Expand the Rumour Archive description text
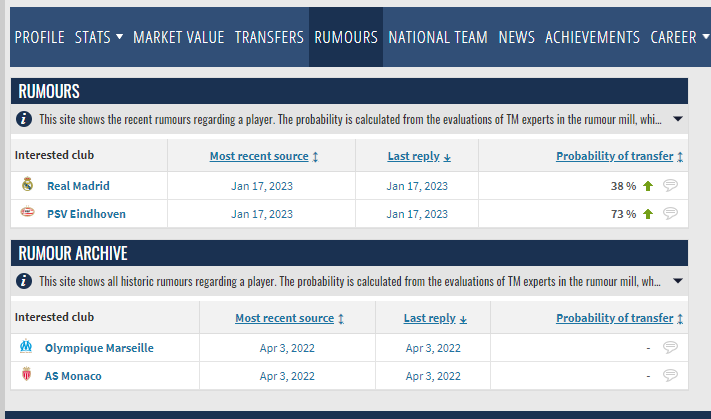Image resolution: width=711 pixels, height=419 pixels. click(677, 281)
